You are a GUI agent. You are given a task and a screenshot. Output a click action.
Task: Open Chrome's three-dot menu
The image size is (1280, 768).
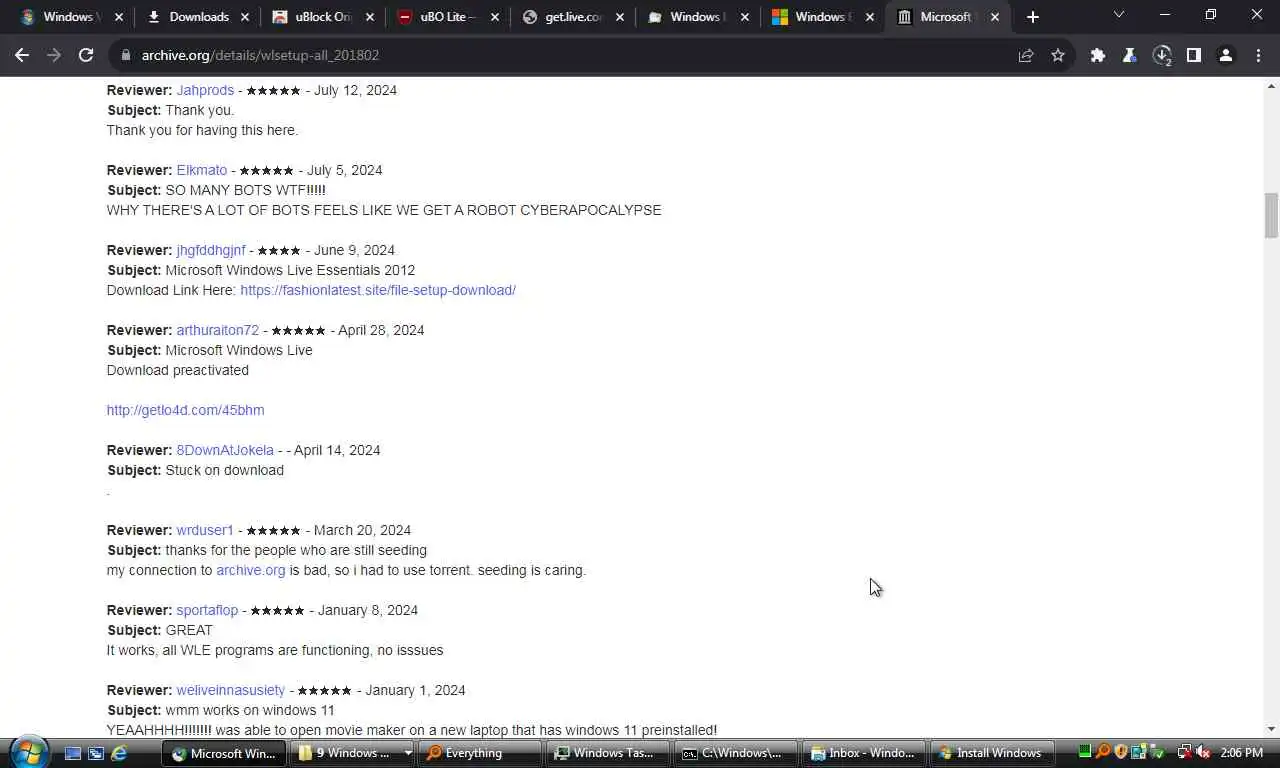pyautogui.click(x=1258, y=55)
